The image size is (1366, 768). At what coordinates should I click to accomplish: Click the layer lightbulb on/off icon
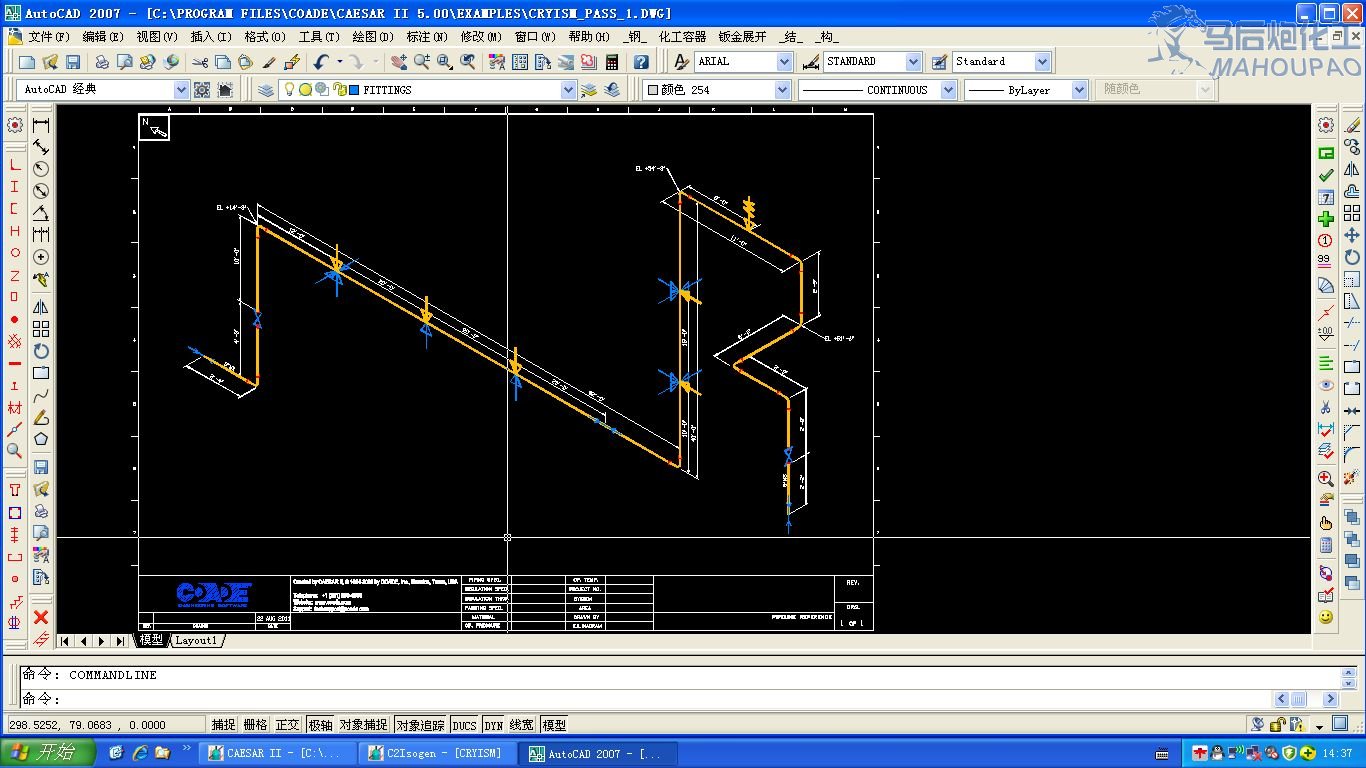[x=290, y=90]
